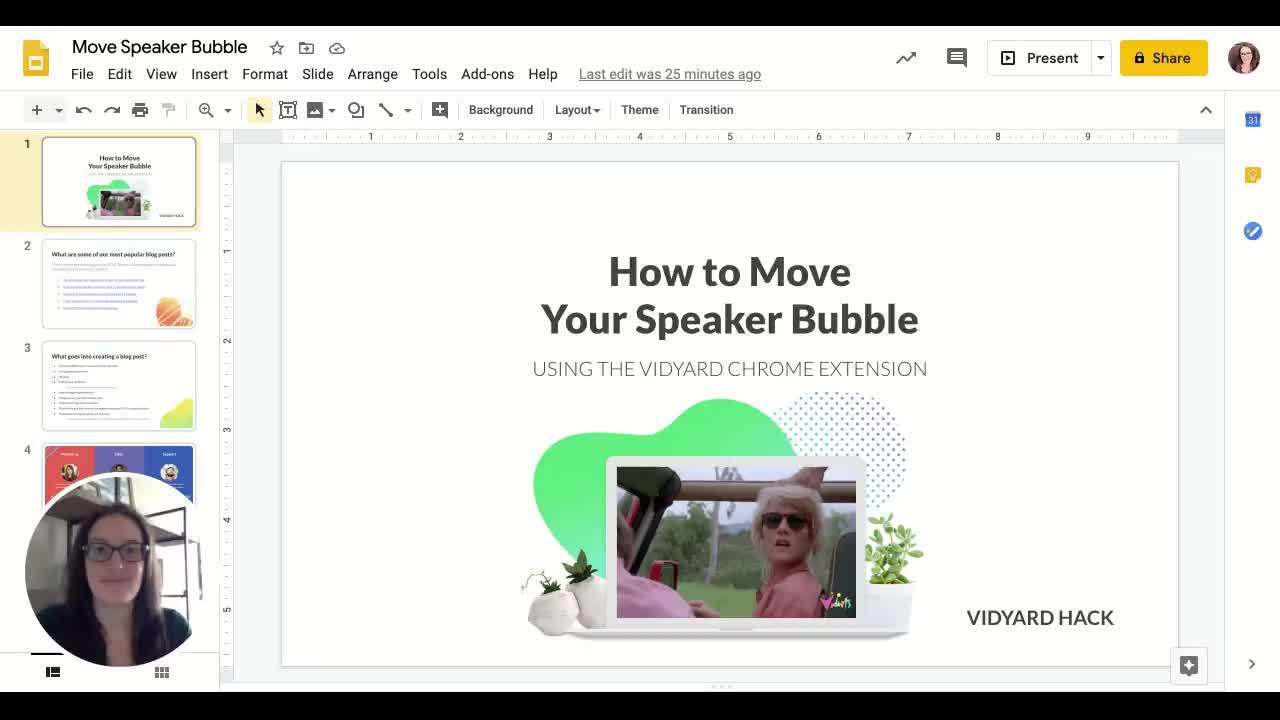1280x720 pixels.
Task: Click the Explore button
Action: 1189,666
